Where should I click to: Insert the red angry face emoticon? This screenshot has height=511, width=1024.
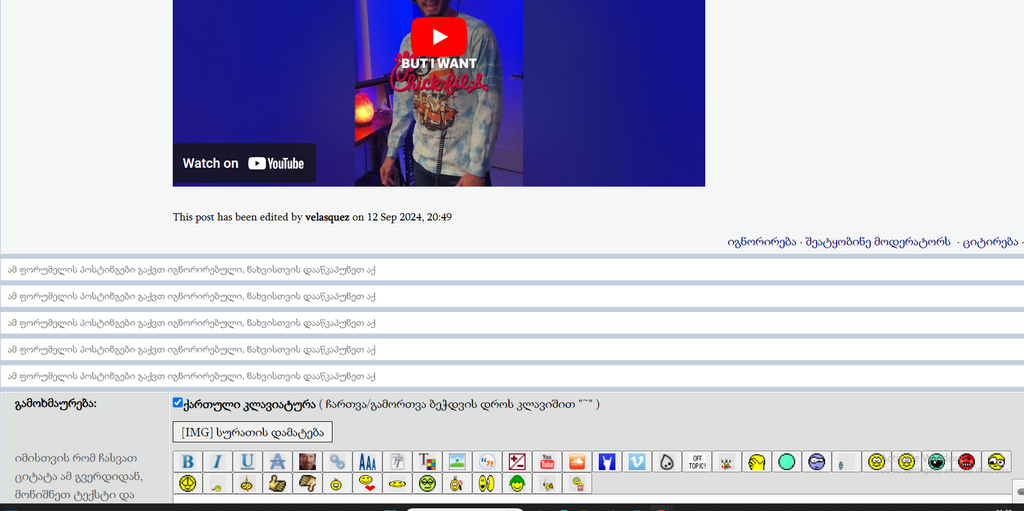click(x=967, y=462)
